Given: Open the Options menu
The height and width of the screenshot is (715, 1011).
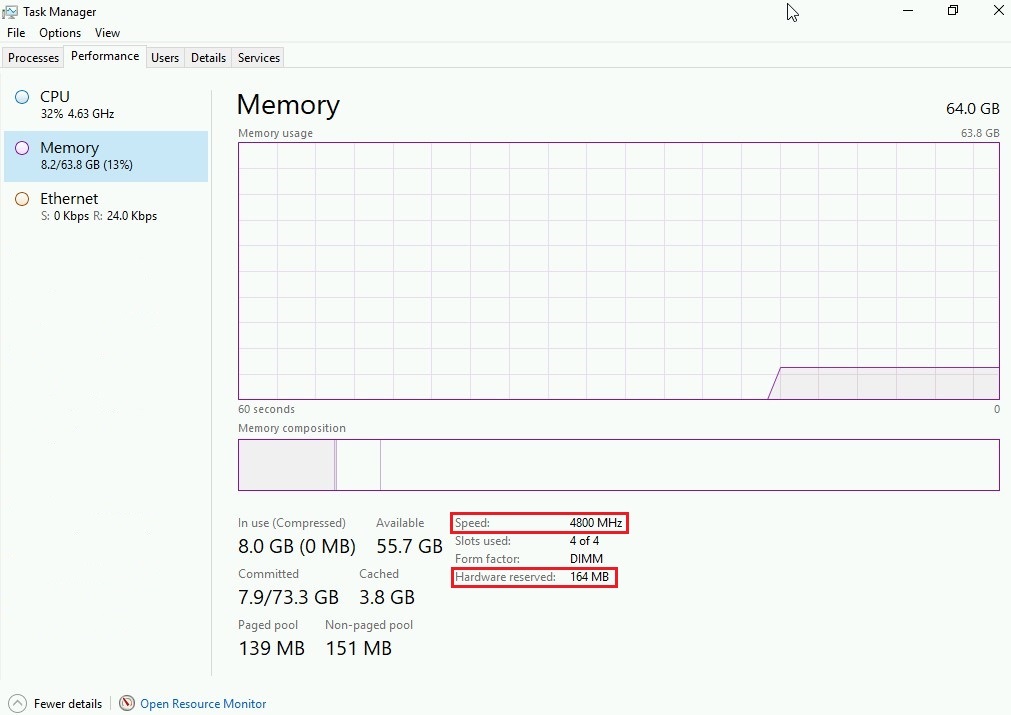Looking at the screenshot, I should tap(59, 32).
